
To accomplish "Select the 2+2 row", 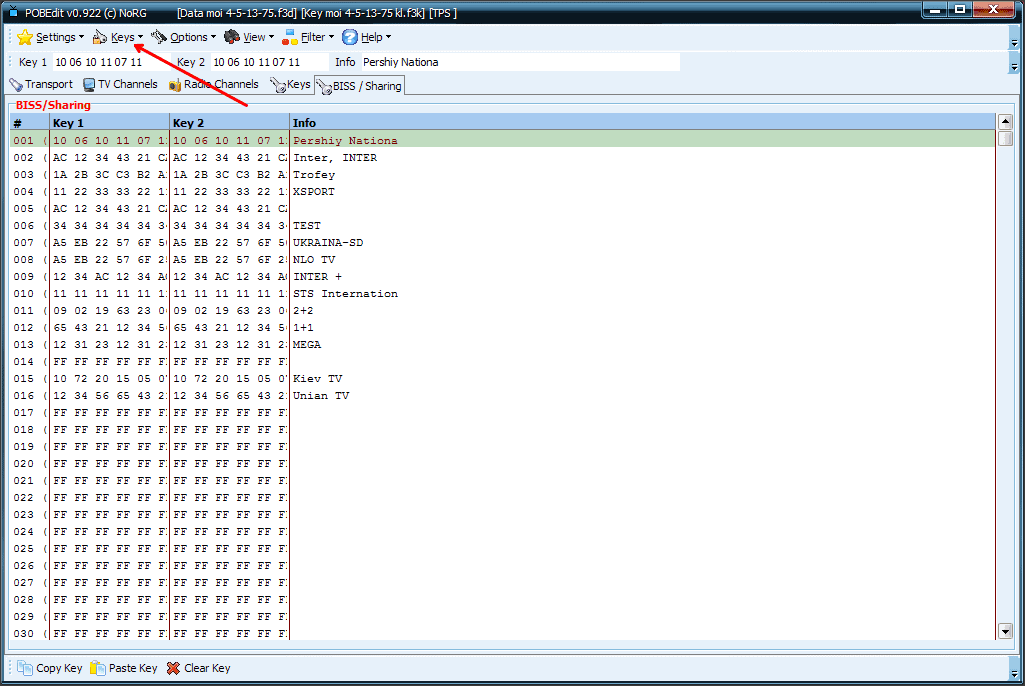I will pyautogui.click(x=502, y=311).
